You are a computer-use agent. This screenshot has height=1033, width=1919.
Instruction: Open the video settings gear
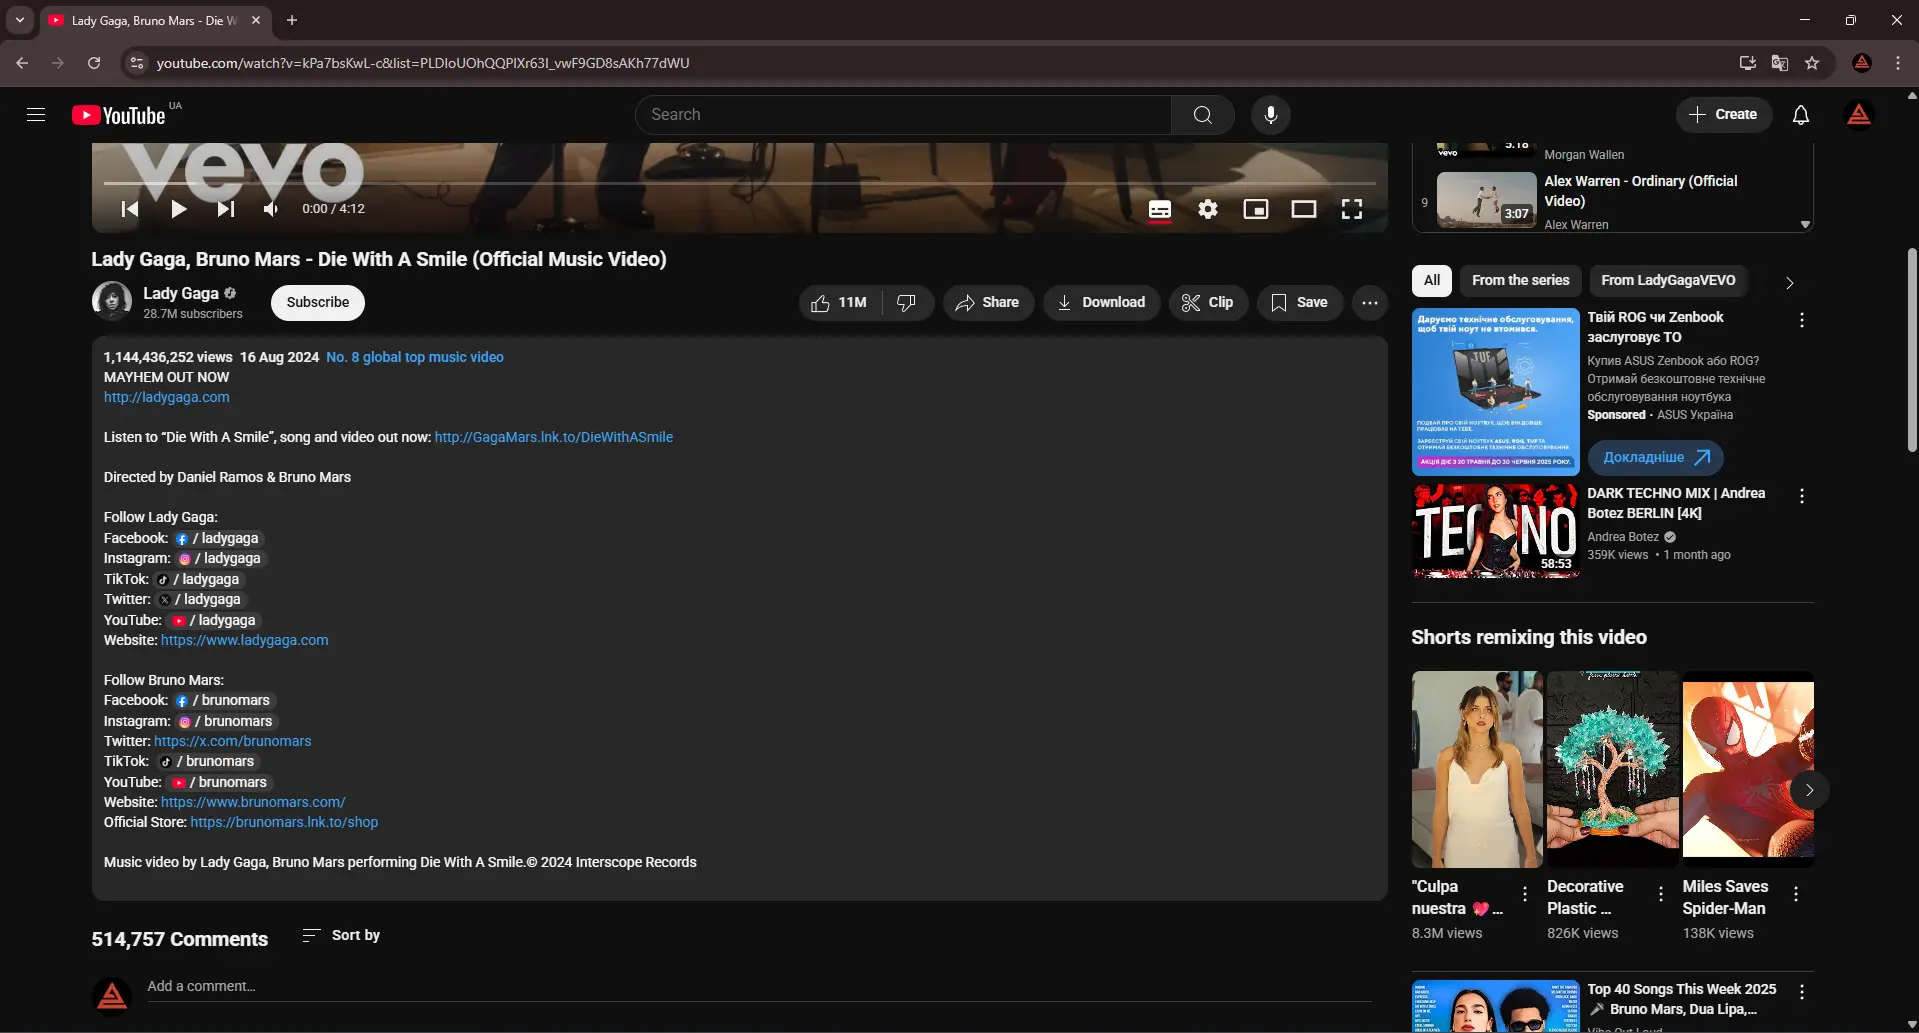[1207, 209]
